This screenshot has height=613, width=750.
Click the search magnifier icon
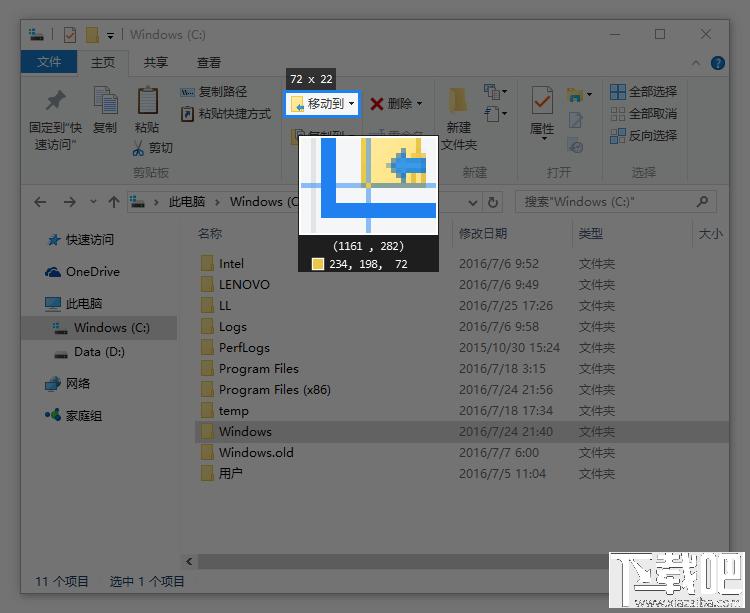tap(702, 202)
